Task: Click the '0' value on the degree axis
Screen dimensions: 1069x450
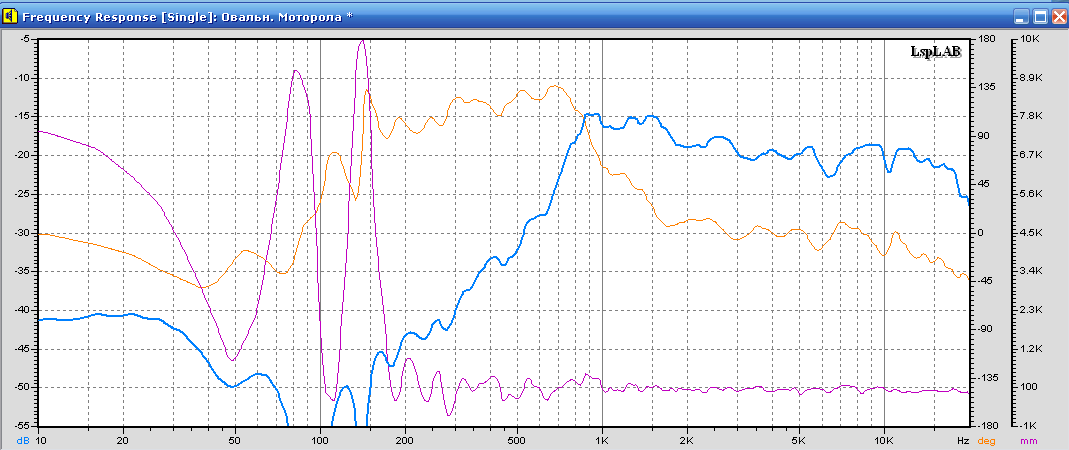Action: tap(982, 232)
